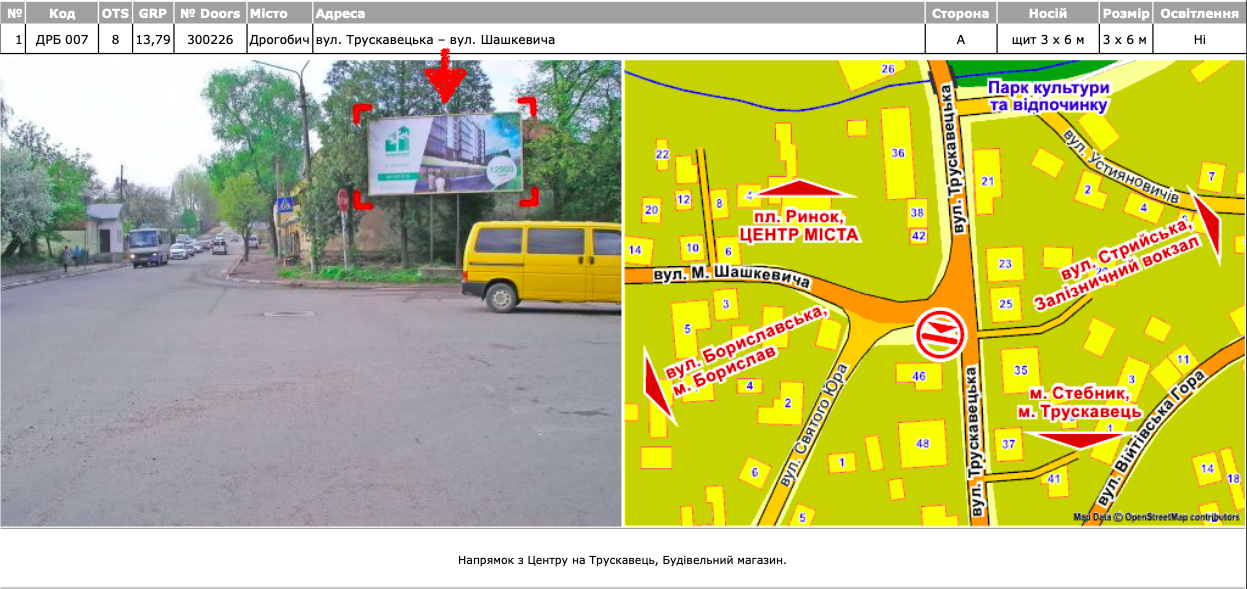Open the location map image
This screenshot has height=589, width=1247.
click(x=935, y=292)
